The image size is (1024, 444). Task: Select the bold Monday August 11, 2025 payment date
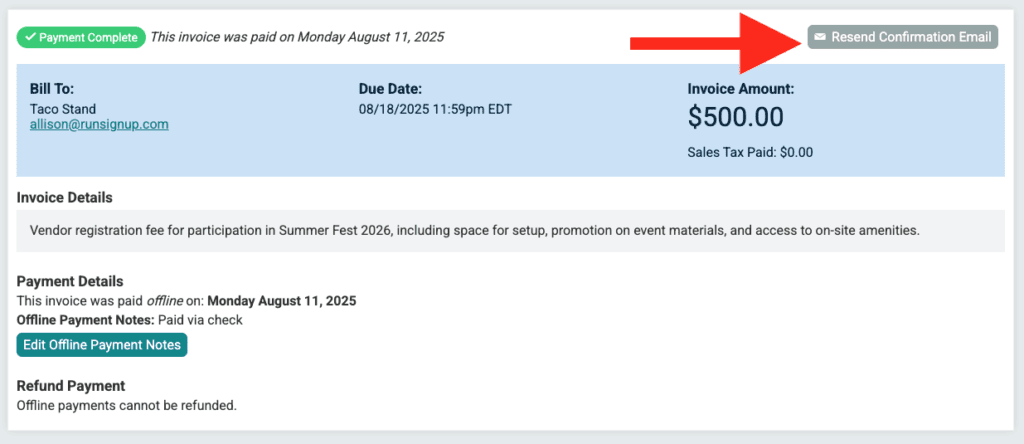(282, 301)
